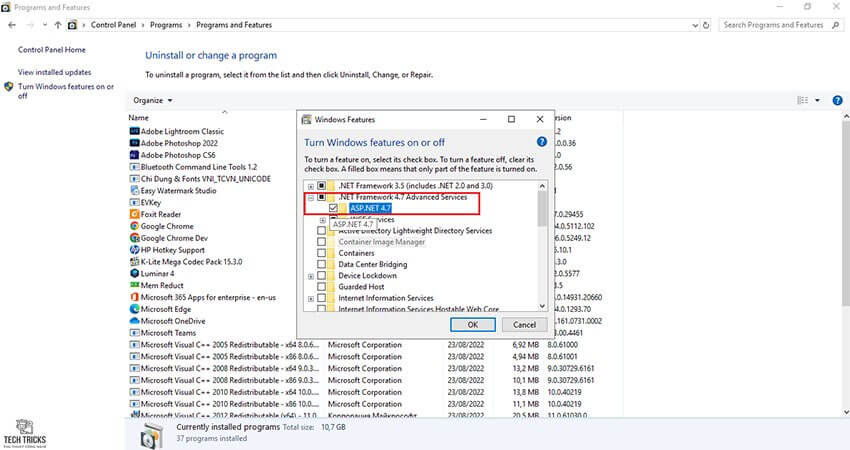Click the features list vertical scrollbar
The image size is (850, 450).
[x=542, y=209]
